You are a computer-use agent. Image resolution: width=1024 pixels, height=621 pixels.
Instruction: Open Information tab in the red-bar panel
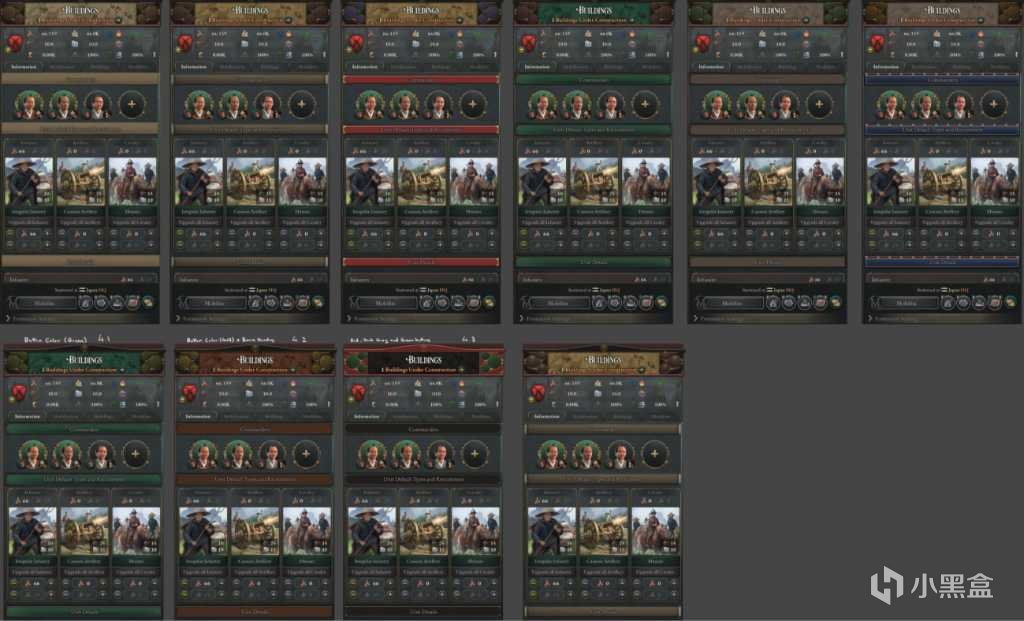[364, 67]
